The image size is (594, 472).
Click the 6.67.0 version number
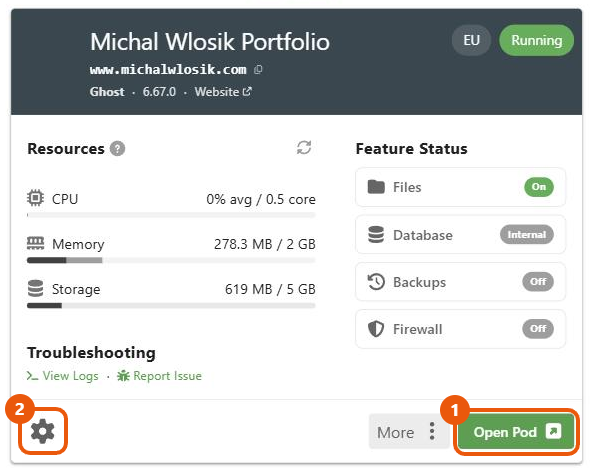click(159, 92)
